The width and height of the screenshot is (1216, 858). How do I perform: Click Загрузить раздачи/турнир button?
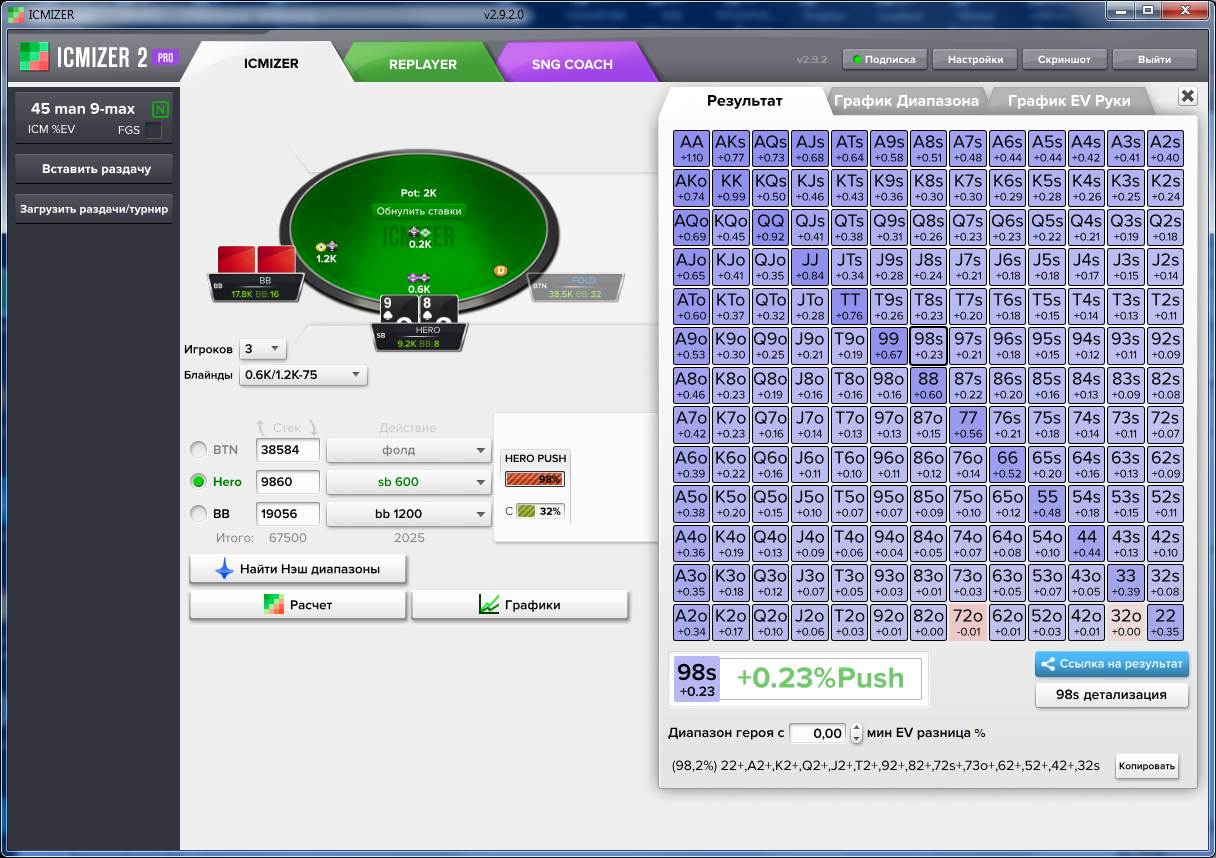(95, 210)
